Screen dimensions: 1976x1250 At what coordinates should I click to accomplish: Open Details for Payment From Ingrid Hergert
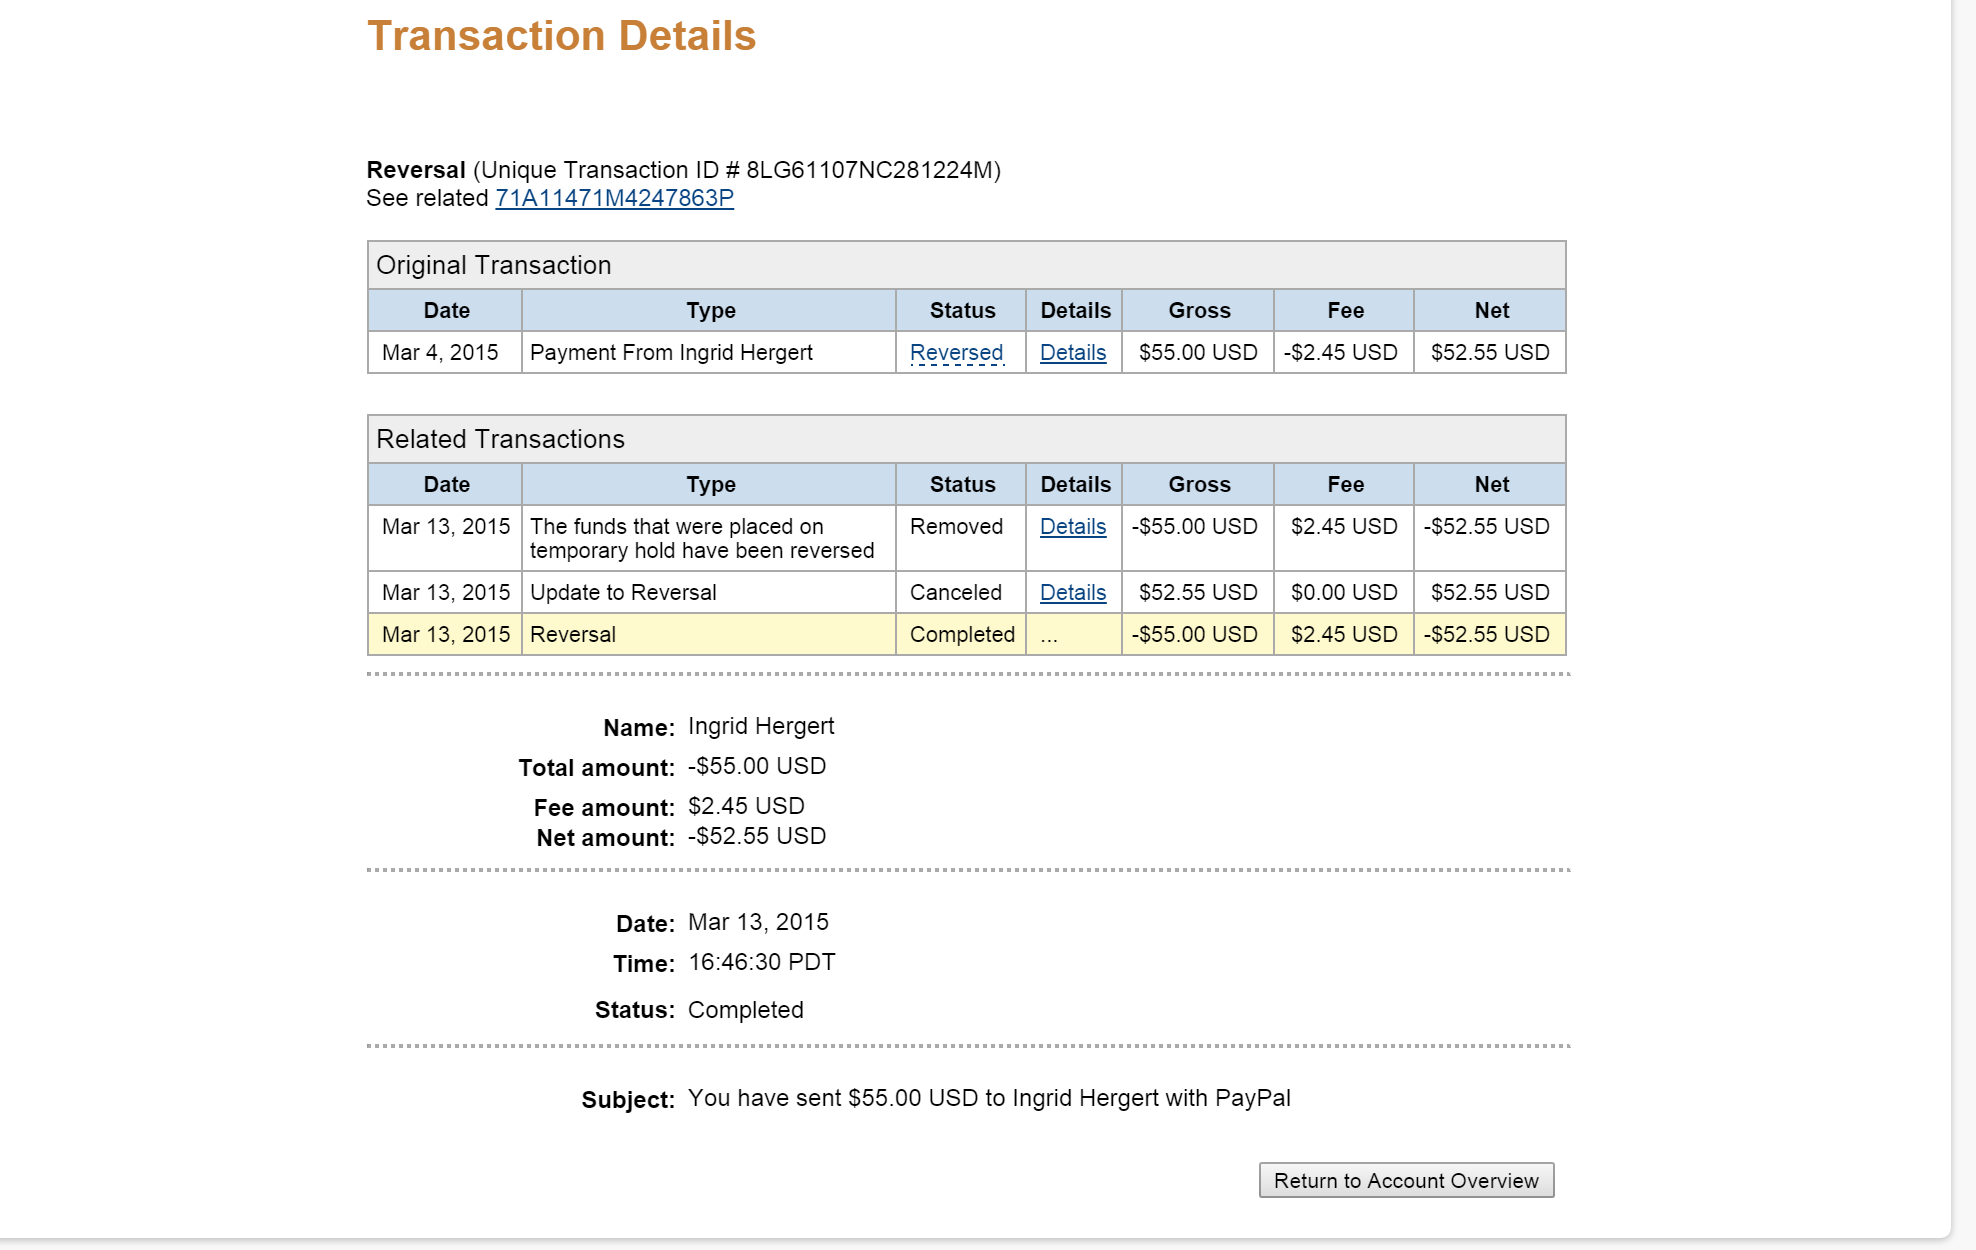(x=1073, y=353)
